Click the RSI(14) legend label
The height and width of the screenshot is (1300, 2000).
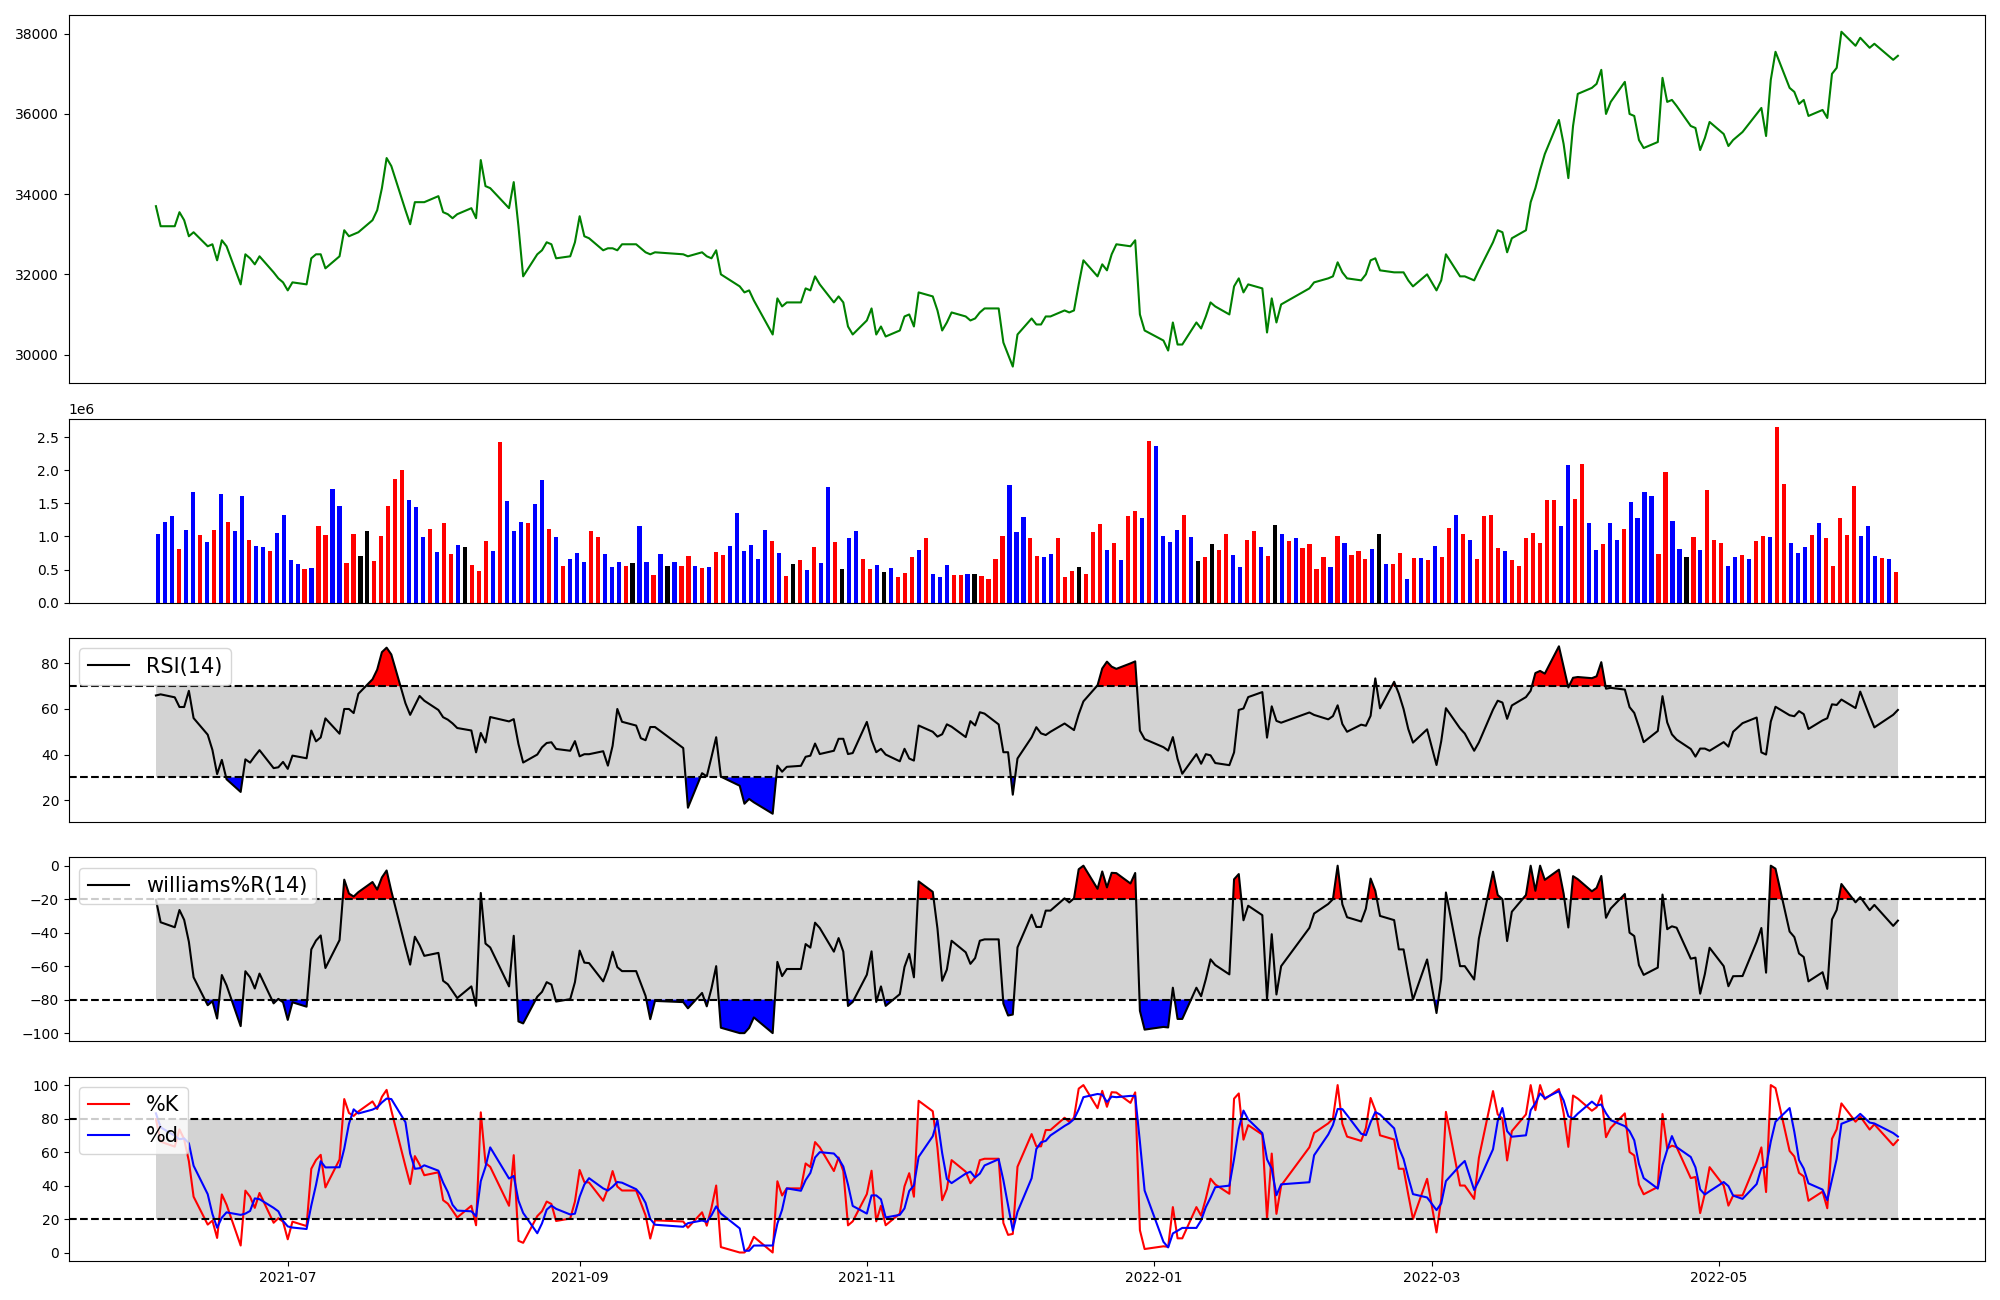click(184, 666)
